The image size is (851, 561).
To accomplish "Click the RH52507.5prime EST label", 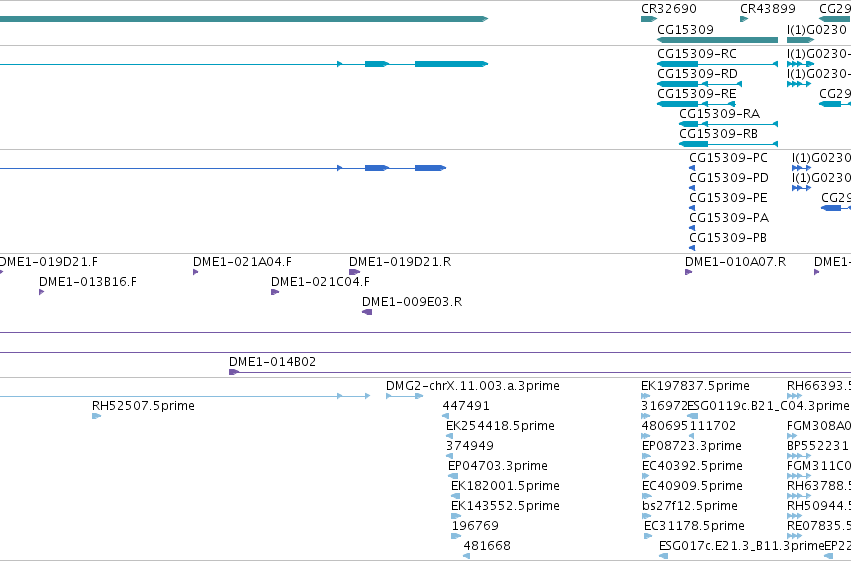I will pos(143,406).
